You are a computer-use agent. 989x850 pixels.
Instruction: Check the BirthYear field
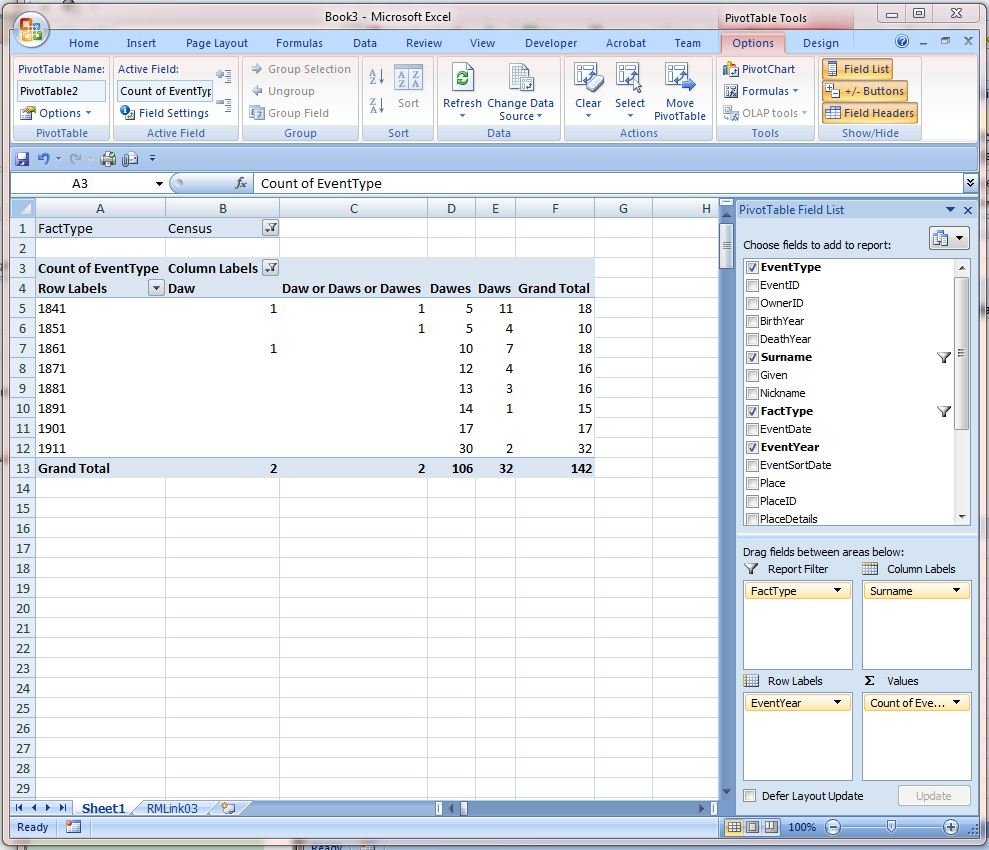752,321
